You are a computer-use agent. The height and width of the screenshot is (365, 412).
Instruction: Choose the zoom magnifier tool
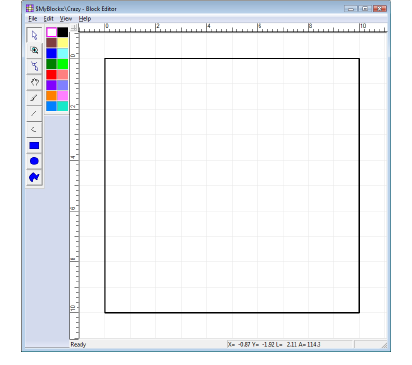click(34, 50)
